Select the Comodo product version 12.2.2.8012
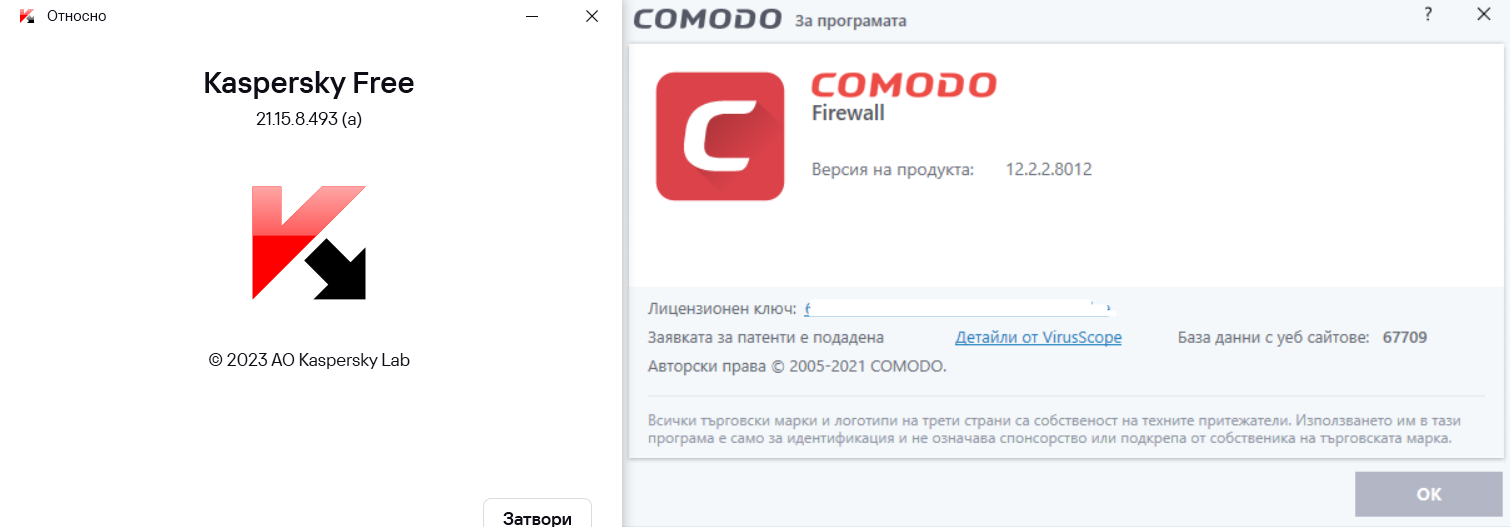The image size is (1510, 527). click(1048, 170)
